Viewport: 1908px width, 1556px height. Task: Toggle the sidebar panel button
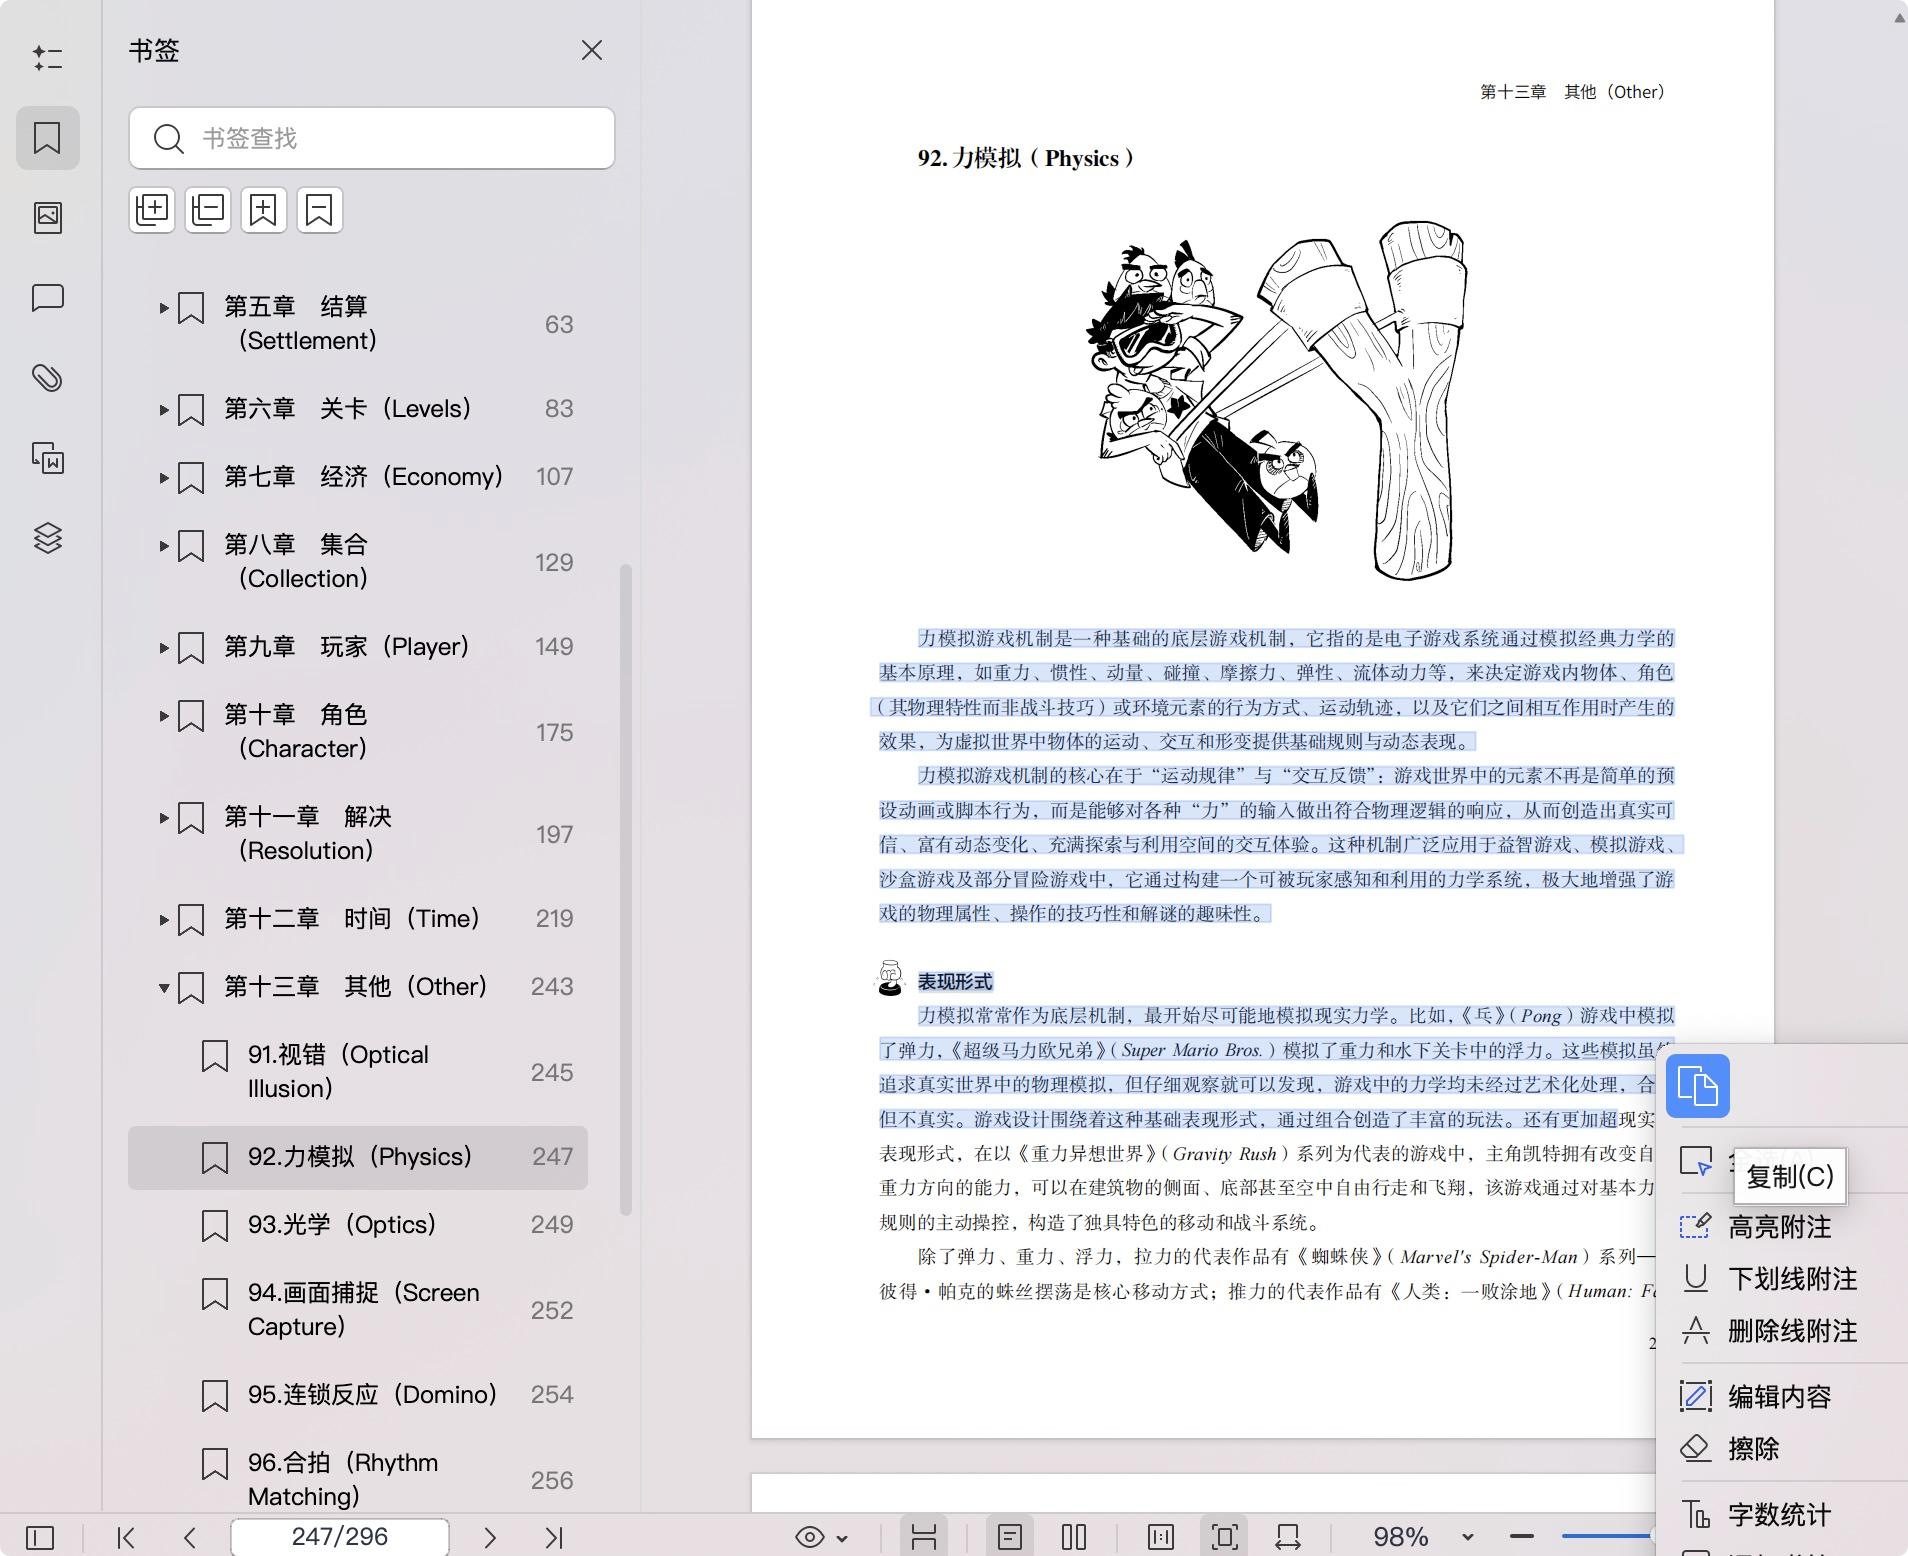point(40,1537)
